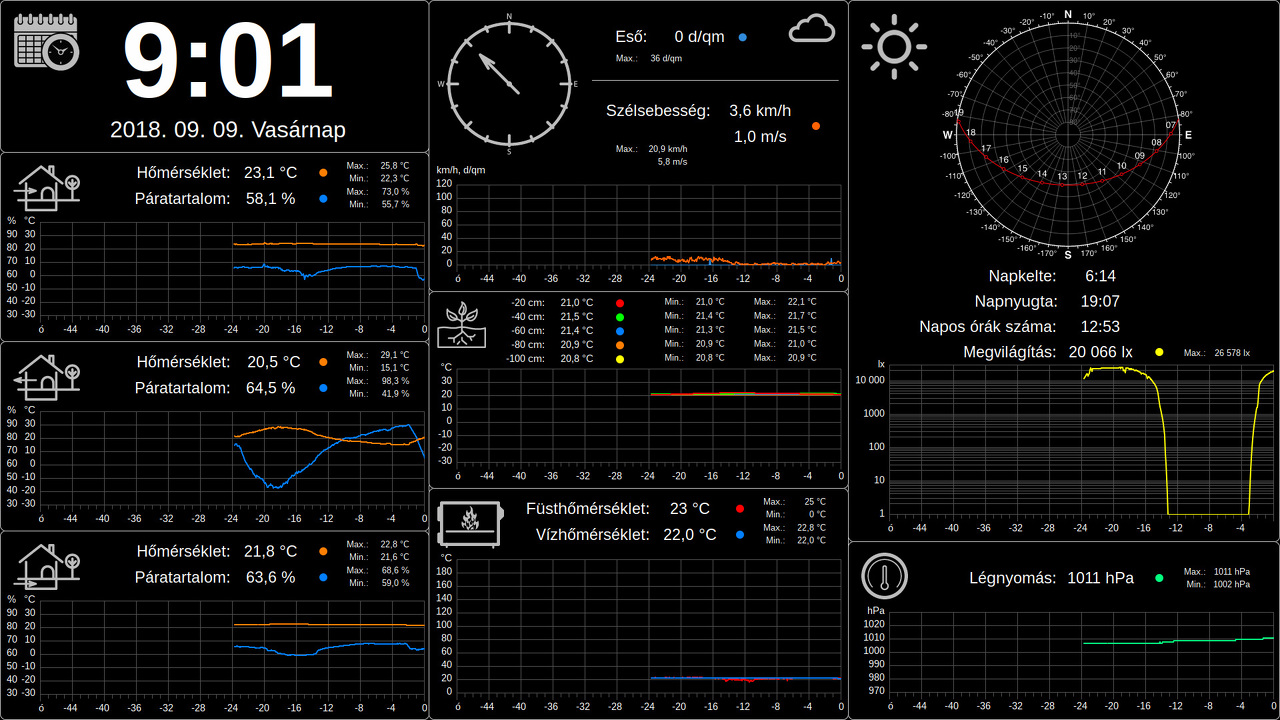Click the orange dot next to 20,5 °C
Viewport: 1280px width, 720px height.
323,362
